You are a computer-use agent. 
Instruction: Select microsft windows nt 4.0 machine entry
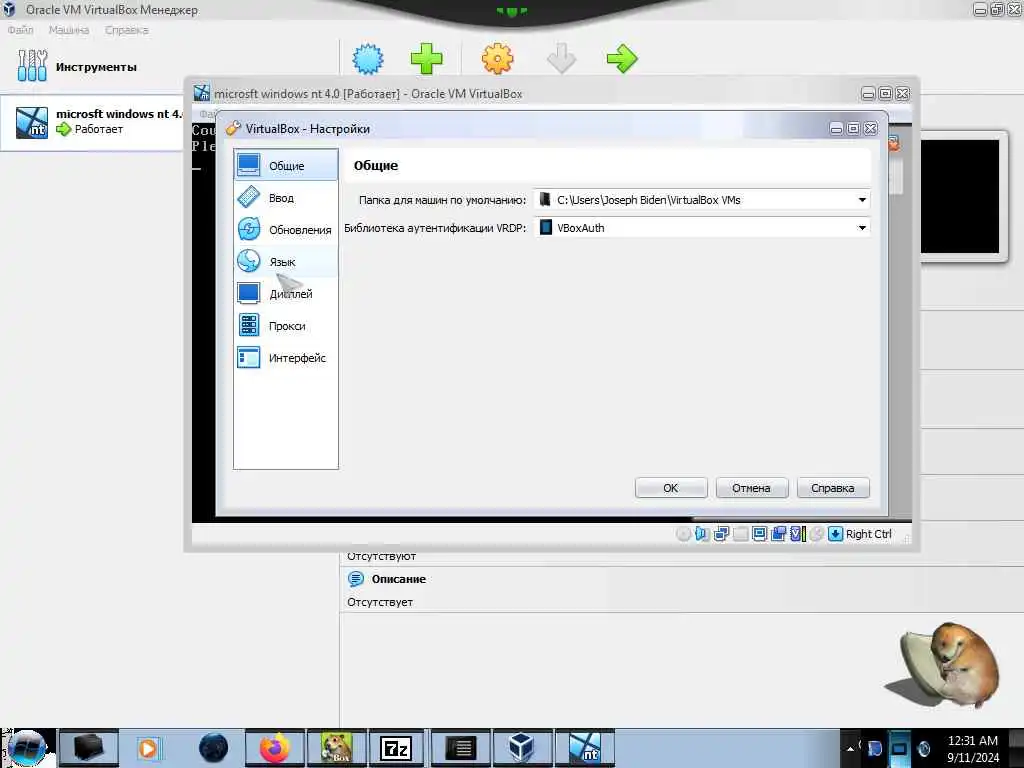(x=92, y=122)
